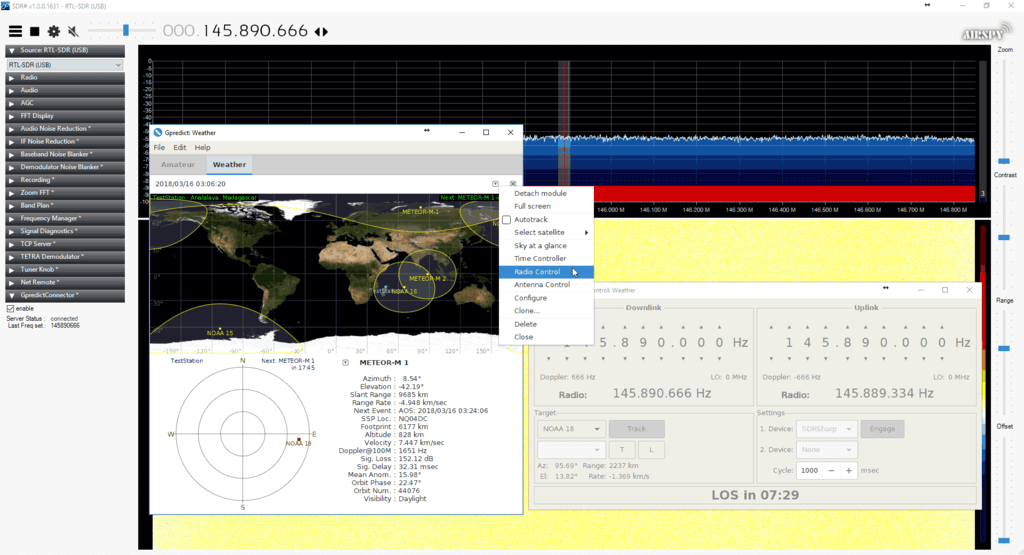
Task: Click the Gpredict module options dropdown icon
Action: [495, 183]
